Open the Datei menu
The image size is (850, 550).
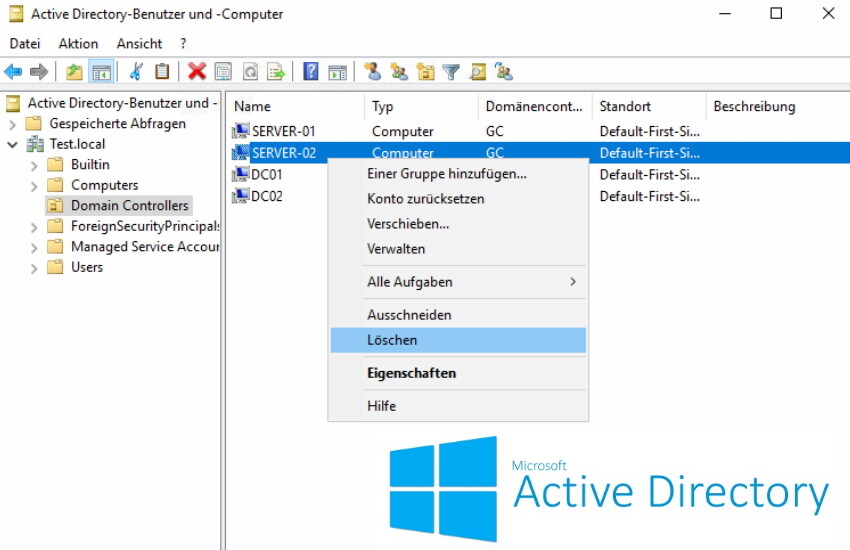[25, 43]
